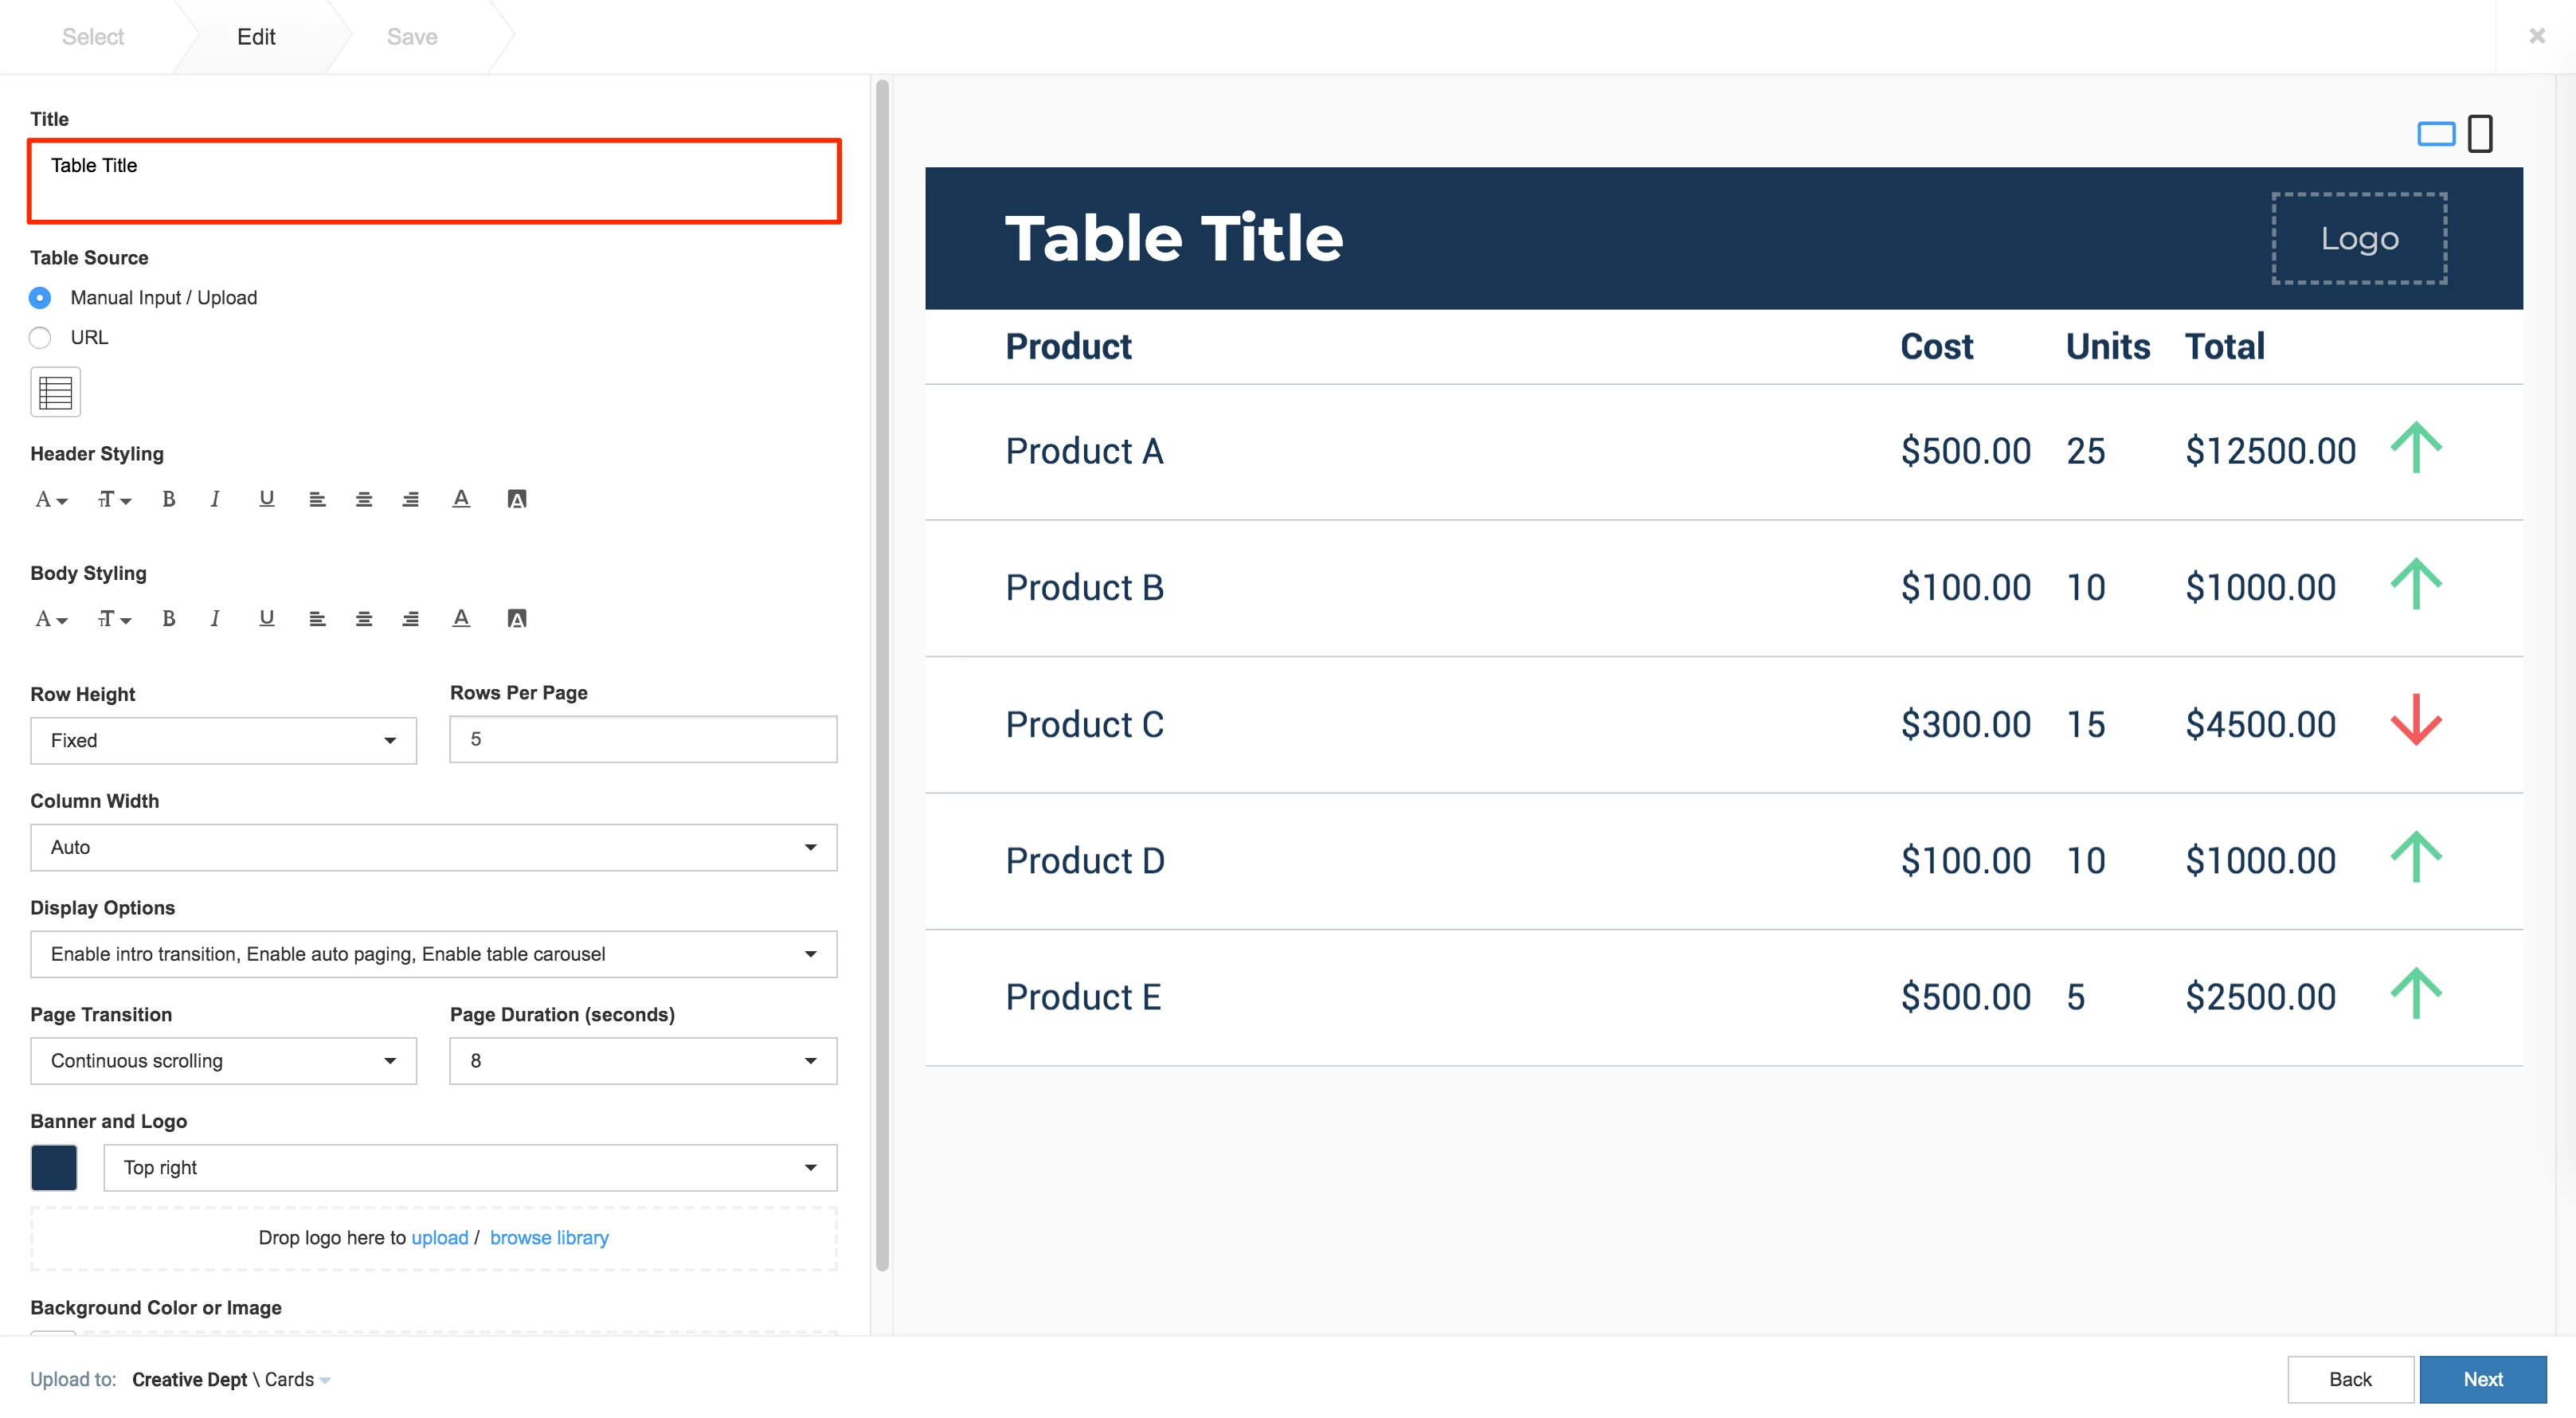The image size is (2576, 1418).
Task: Switch preview to landscape orientation
Action: pos(2436,133)
